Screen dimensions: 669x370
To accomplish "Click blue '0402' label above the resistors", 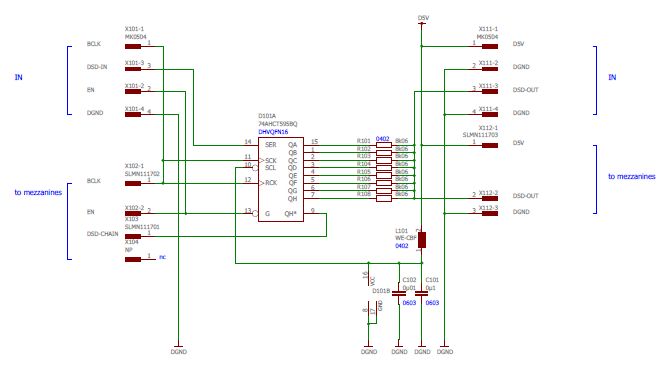I will (382, 139).
